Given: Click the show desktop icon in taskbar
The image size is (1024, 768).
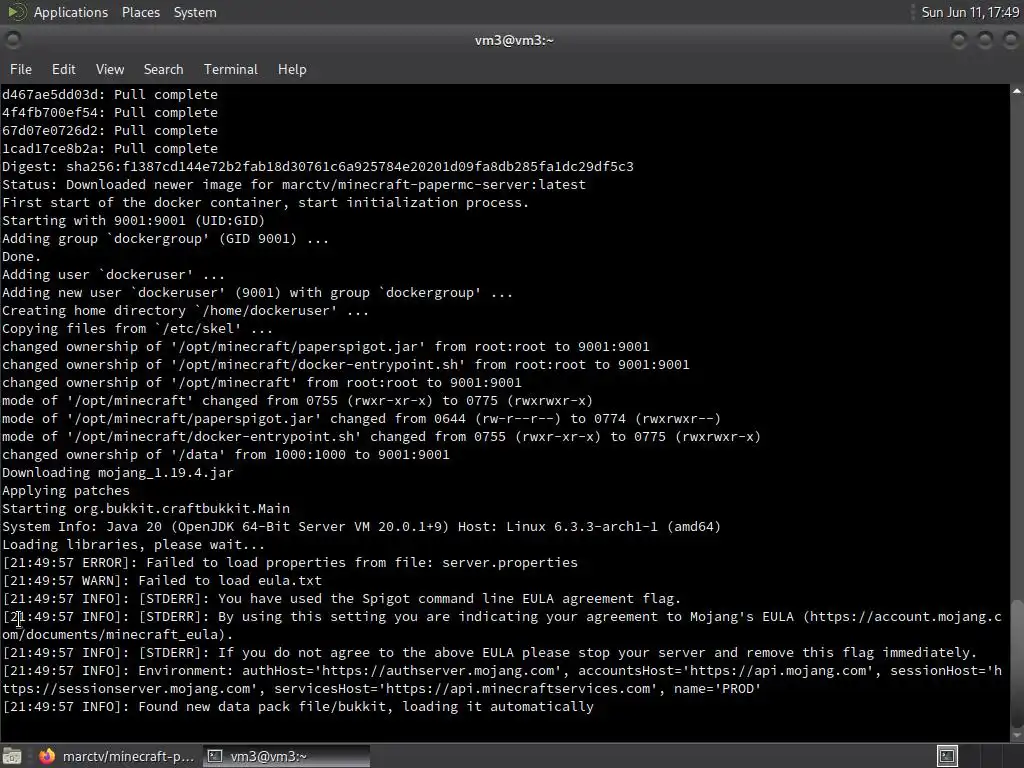Looking at the screenshot, I should (12, 756).
